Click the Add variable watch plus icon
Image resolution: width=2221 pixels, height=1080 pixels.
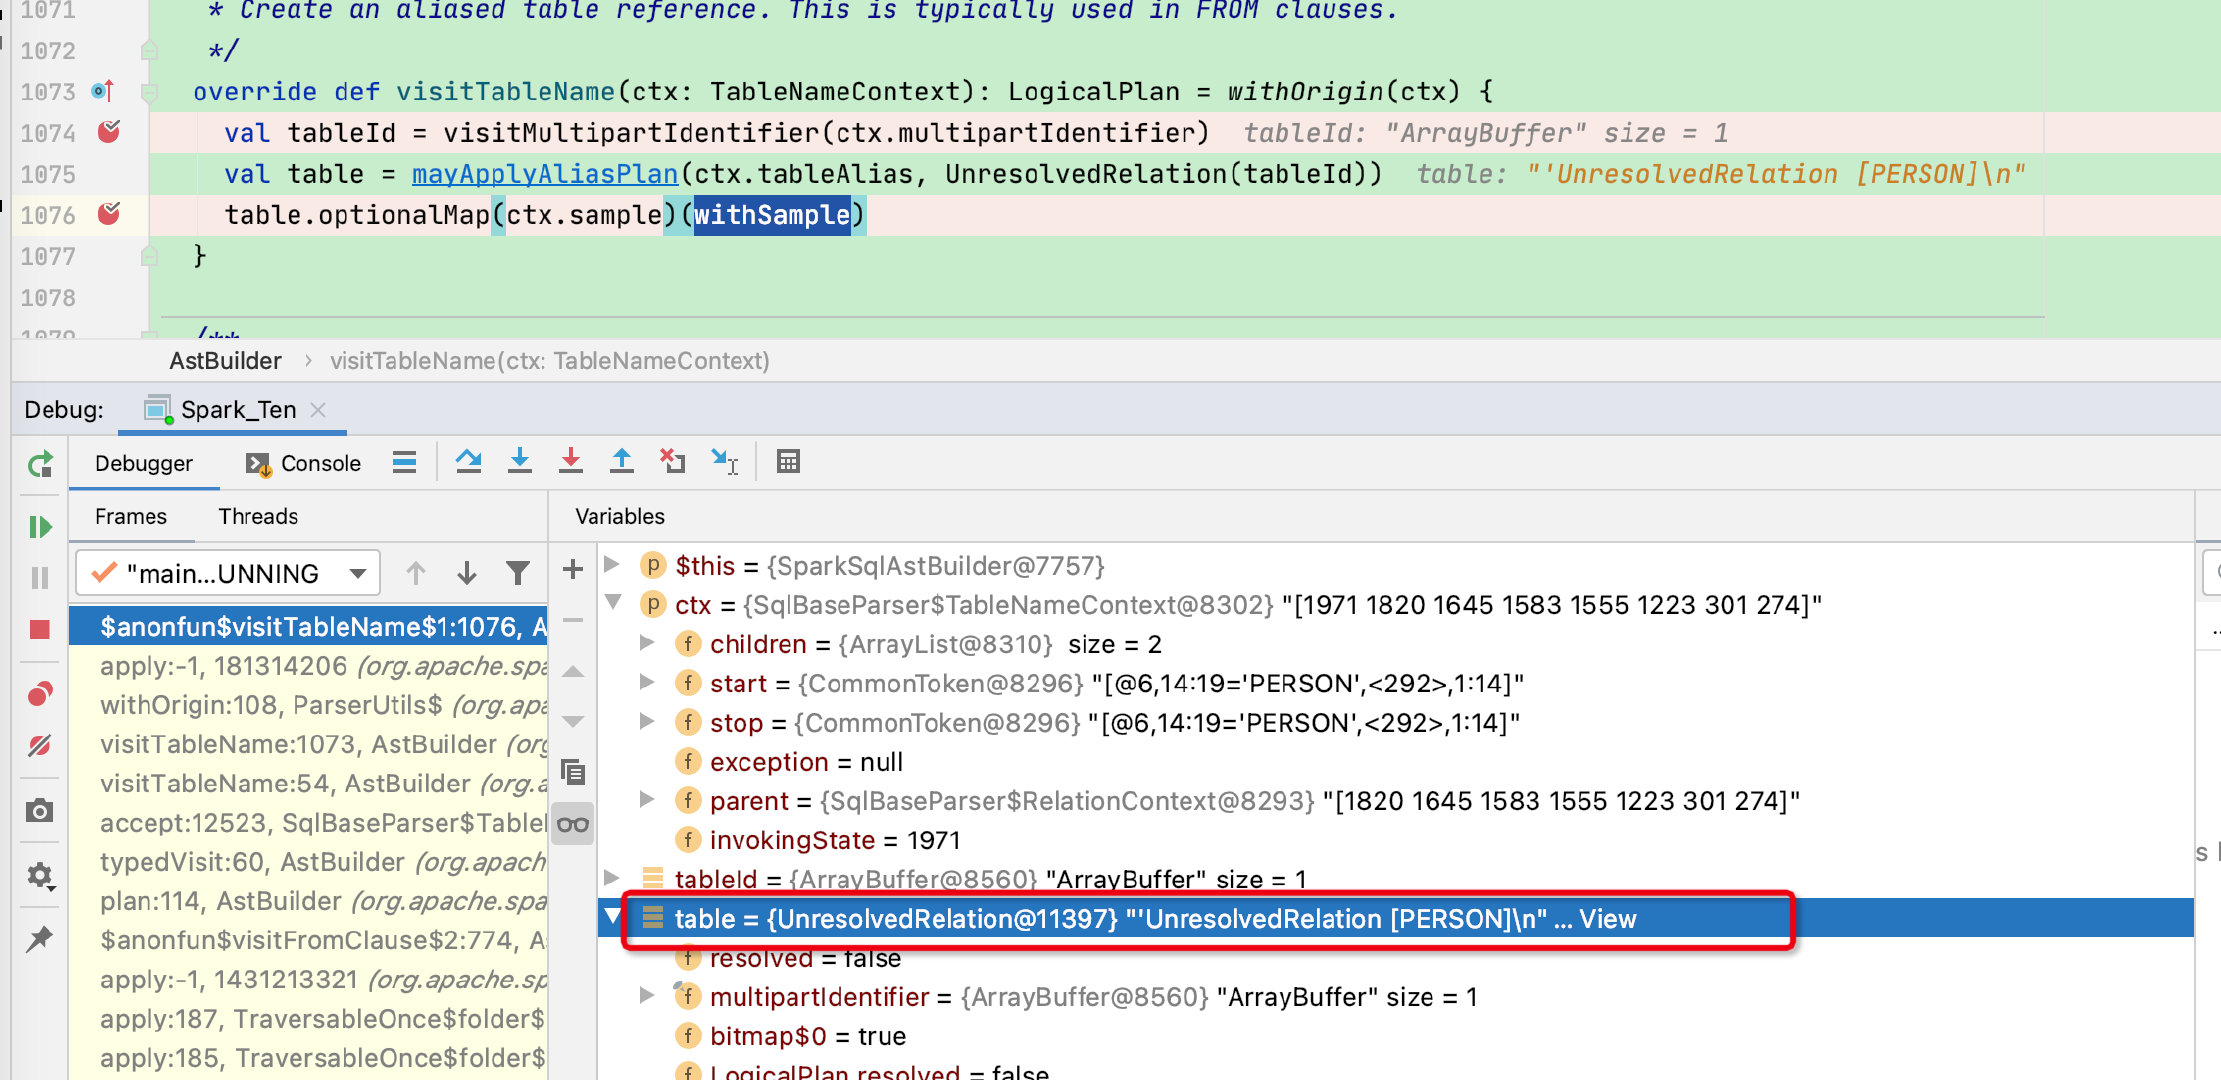[572, 568]
